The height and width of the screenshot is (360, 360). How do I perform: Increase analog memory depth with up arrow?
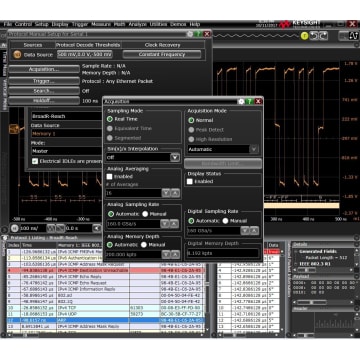(175, 255)
